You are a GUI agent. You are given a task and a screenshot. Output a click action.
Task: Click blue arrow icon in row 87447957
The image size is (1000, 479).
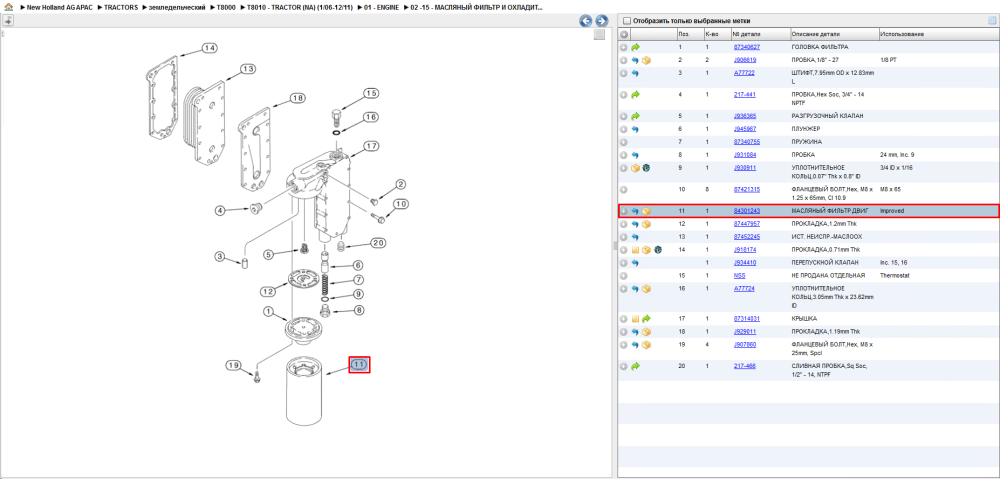(635, 224)
